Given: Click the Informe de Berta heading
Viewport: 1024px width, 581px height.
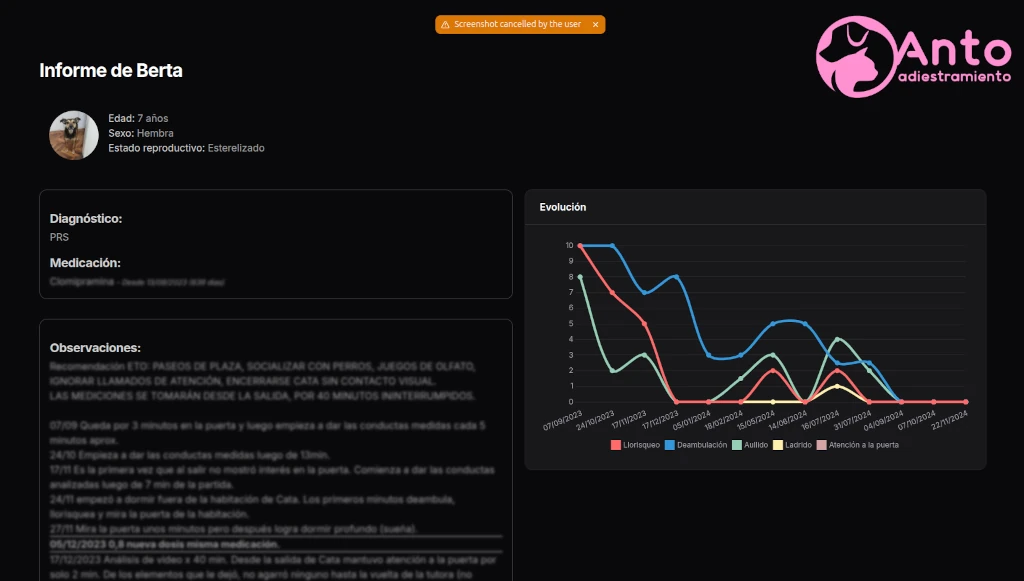Looking at the screenshot, I should click(111, 70).
